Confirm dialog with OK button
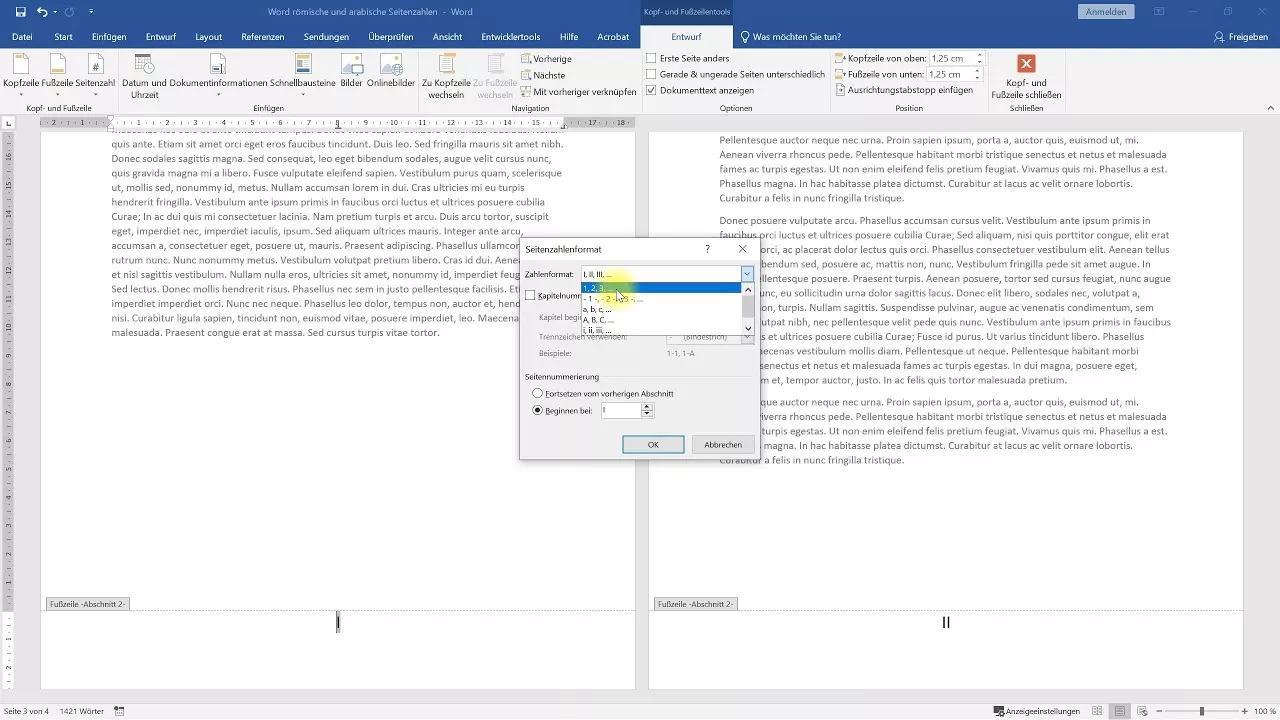The width and height of the screenshot is (1280, 720). [x=652, y=444]
